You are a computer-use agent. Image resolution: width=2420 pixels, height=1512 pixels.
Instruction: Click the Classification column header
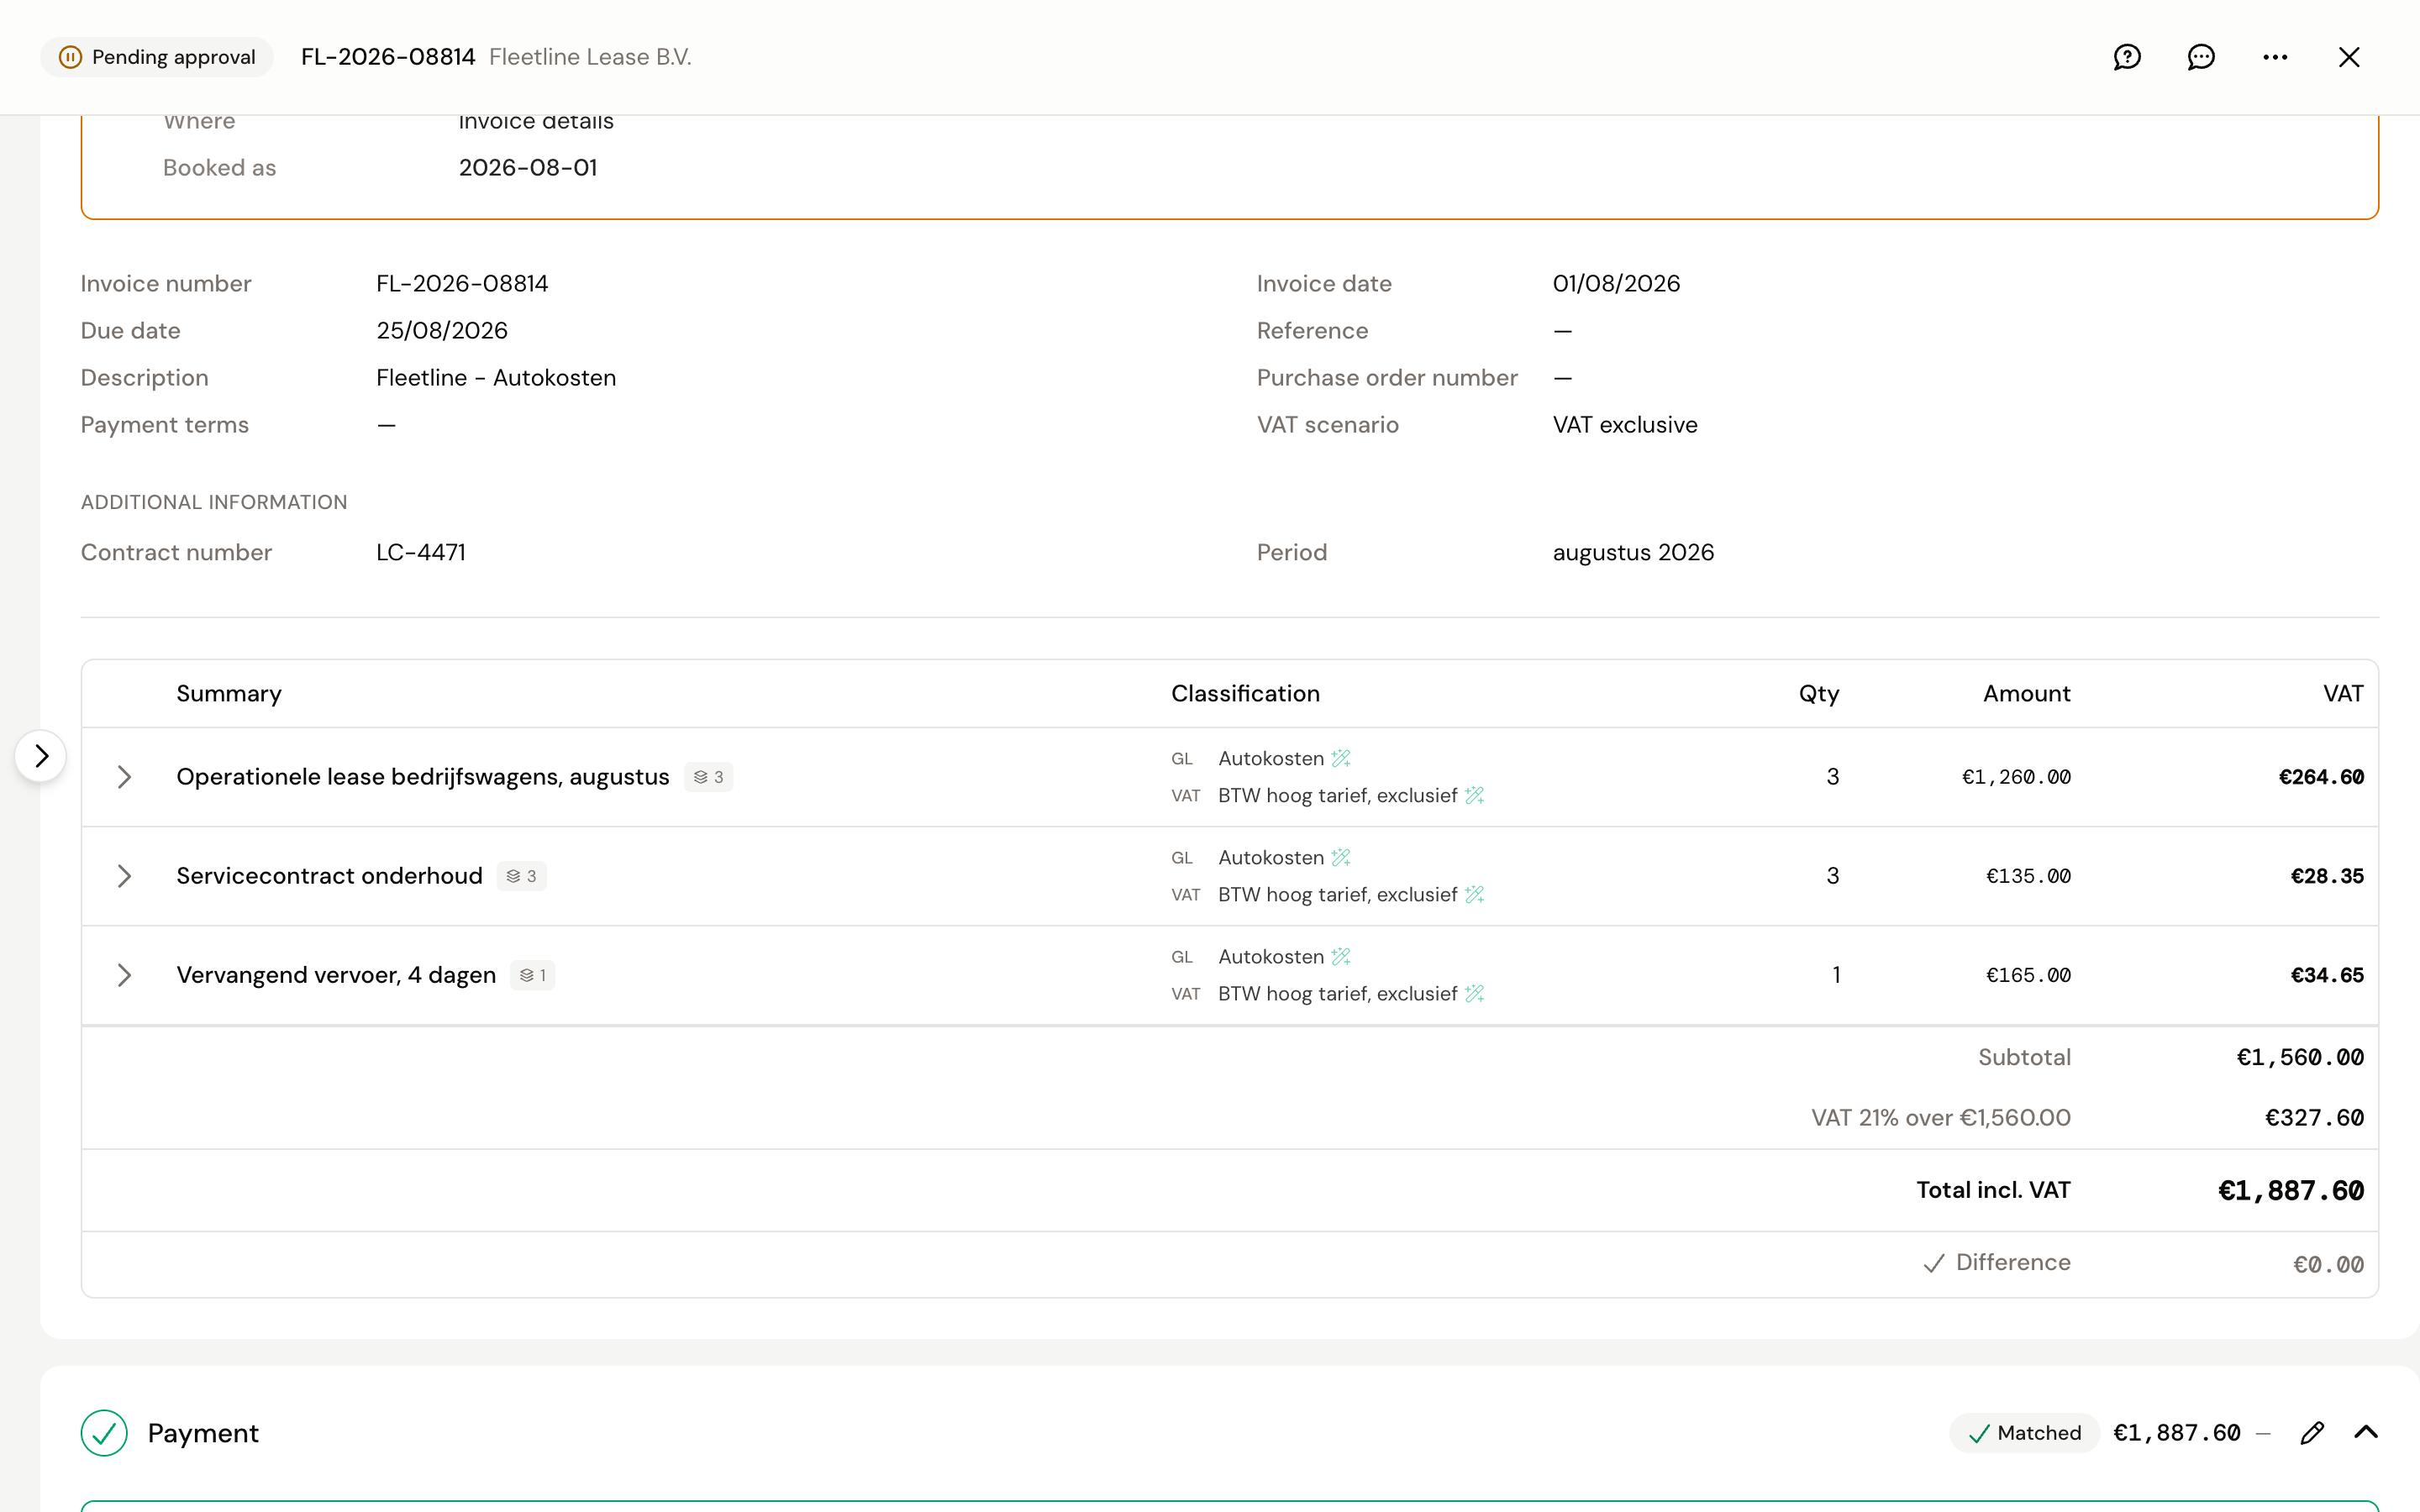pyautogui.click(x=1245, y=694)
